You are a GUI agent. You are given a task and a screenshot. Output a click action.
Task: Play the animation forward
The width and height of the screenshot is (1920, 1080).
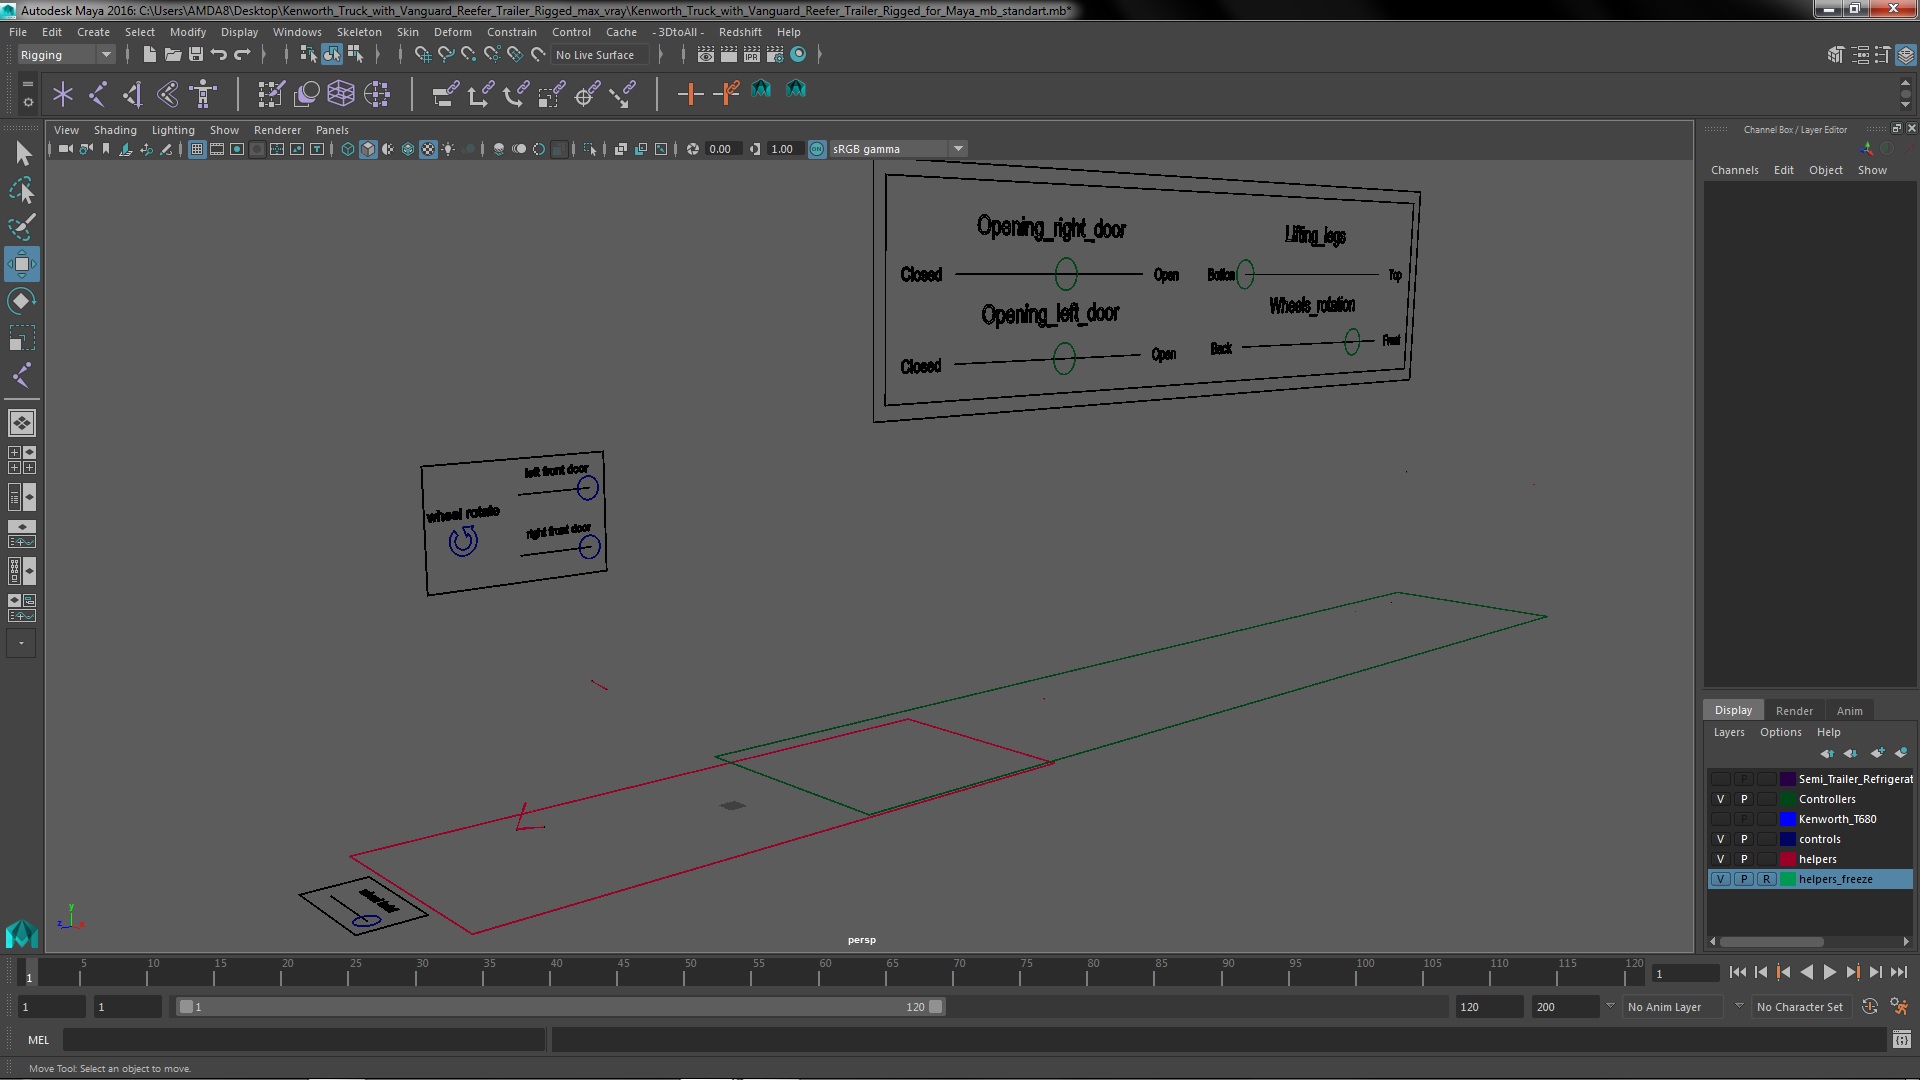click(1829, 972)
